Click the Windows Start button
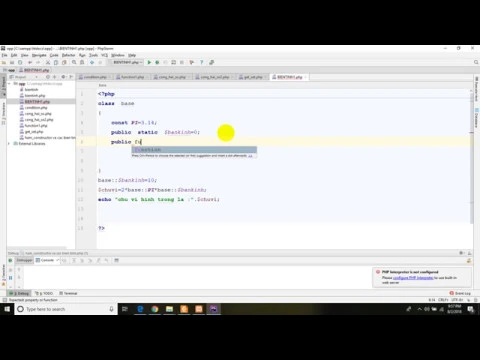The height and width of the screenshot is (360, 480). 7,309
